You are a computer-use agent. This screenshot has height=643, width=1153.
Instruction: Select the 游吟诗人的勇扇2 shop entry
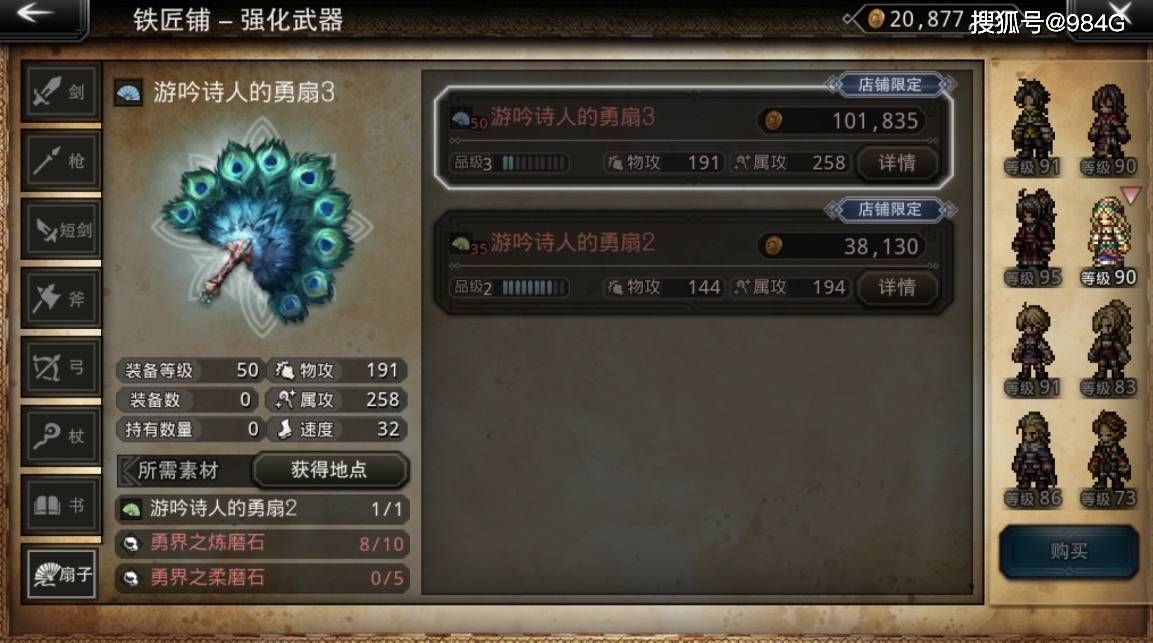click(x=693, y=263)
